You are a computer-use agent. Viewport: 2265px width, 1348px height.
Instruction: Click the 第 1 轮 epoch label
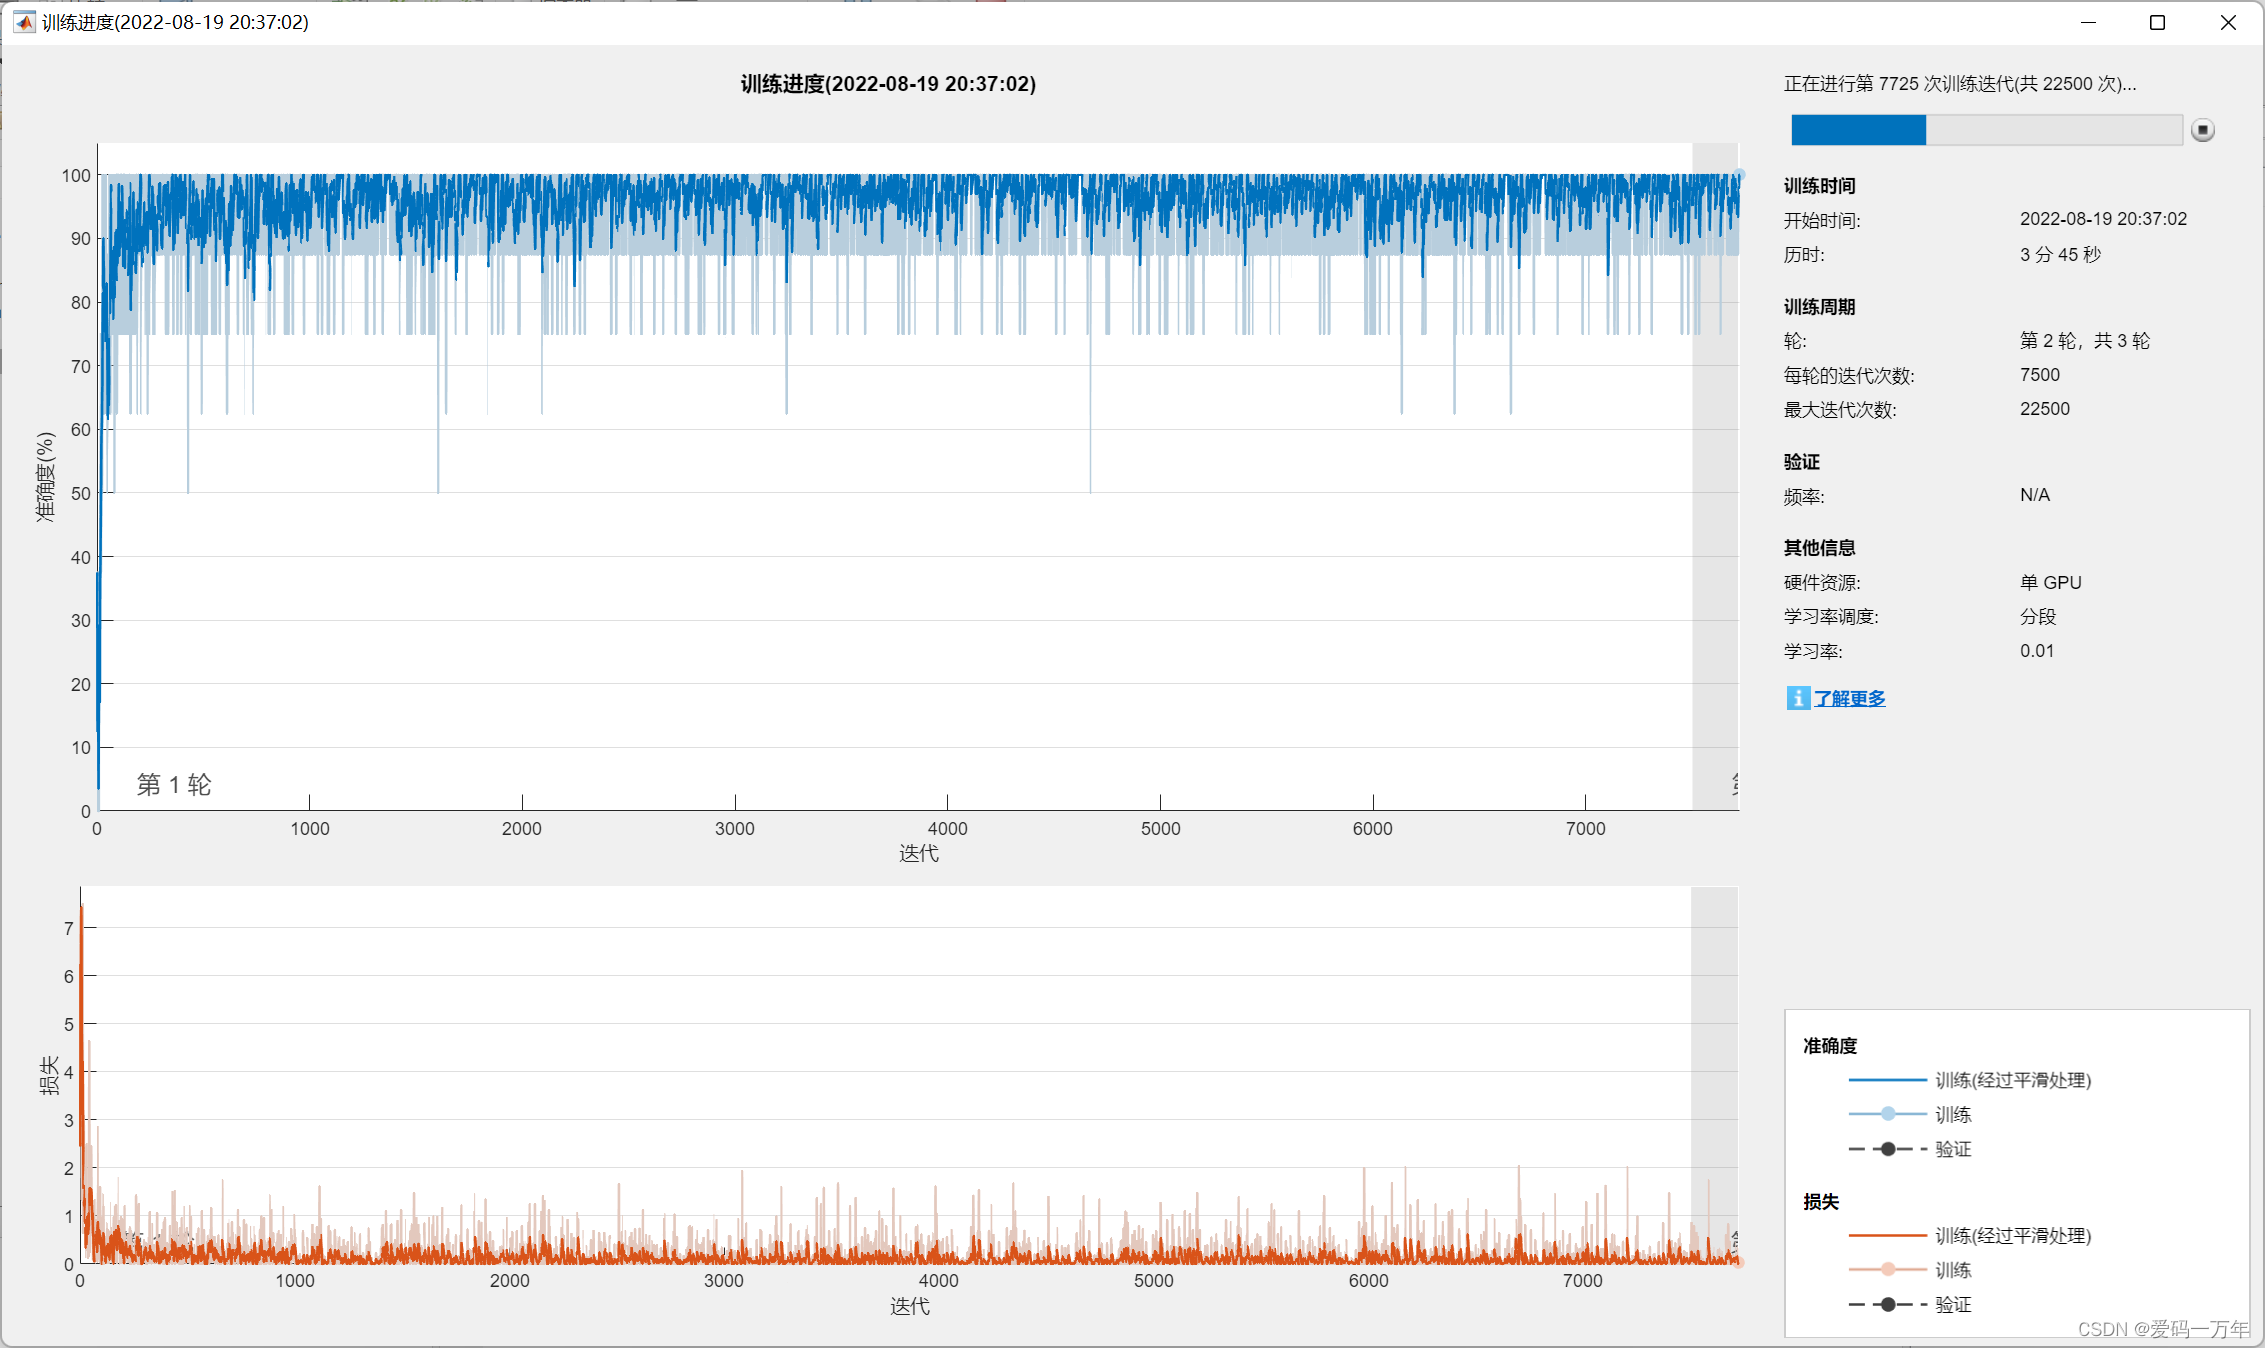[x=174, y=785]
